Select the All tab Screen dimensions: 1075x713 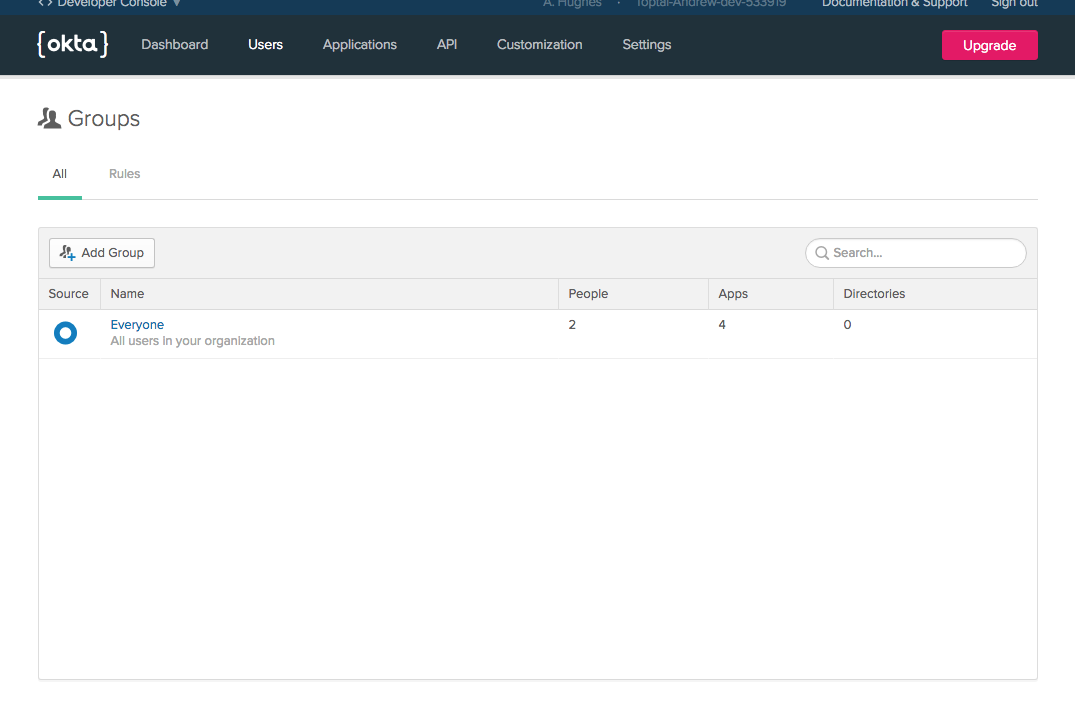pos(60,174)
